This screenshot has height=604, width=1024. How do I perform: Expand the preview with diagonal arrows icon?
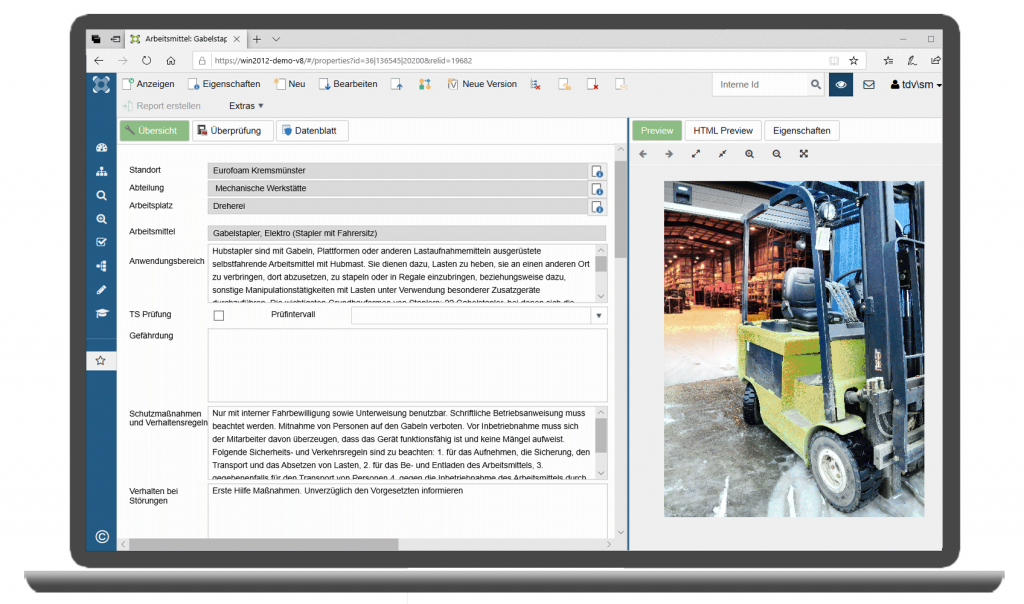[696, 154]
